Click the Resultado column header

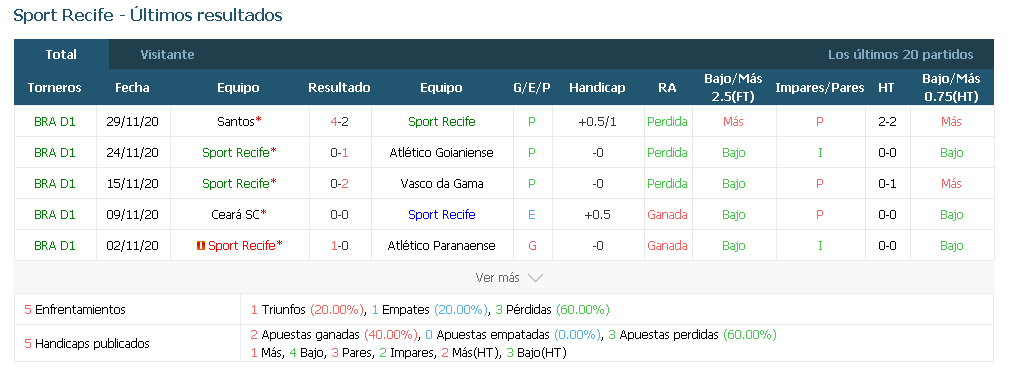(339, 88)
